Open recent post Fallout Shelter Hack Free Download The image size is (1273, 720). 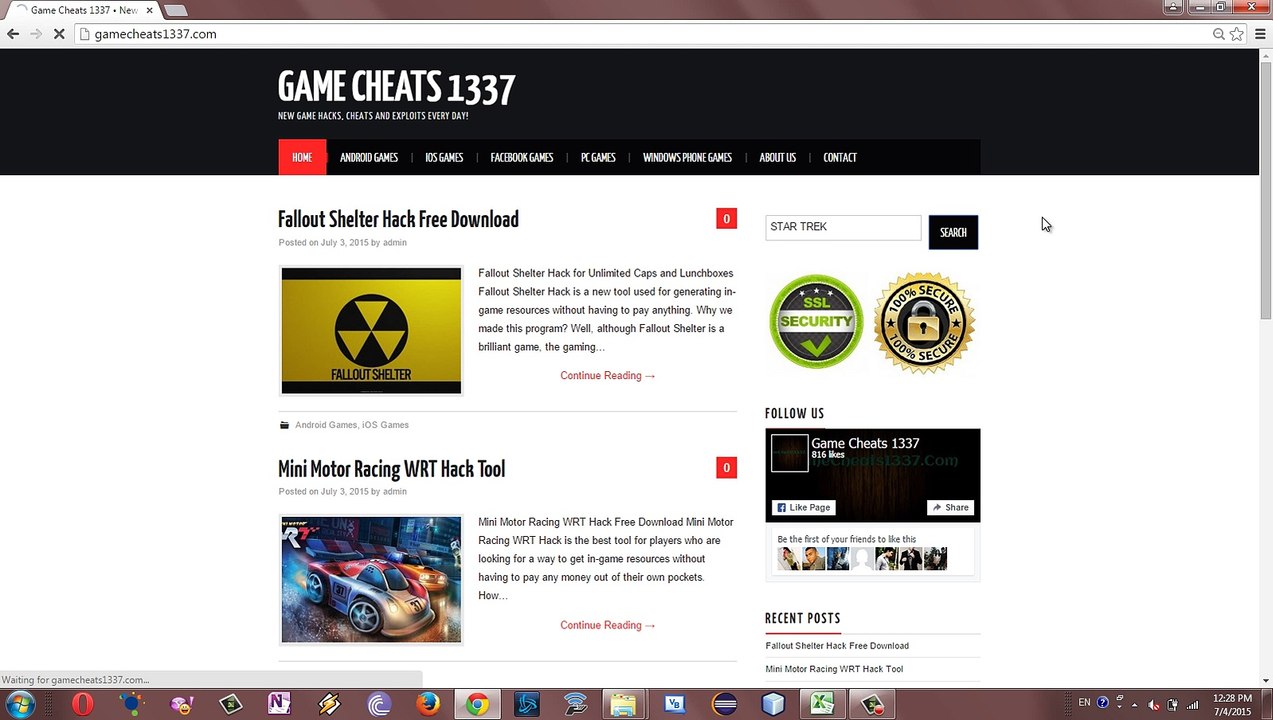click(837, 646)
